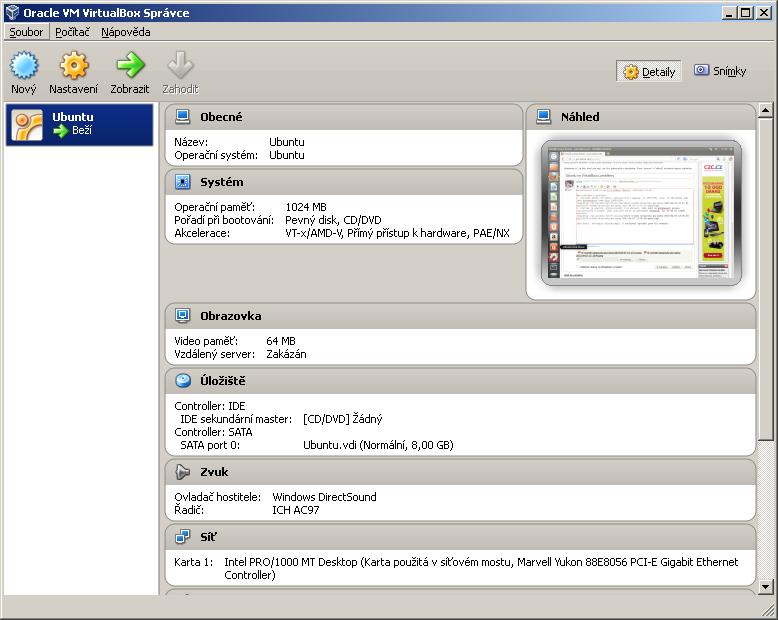Open Zvuk section header link
778x620 pixels.
point(214,472)
